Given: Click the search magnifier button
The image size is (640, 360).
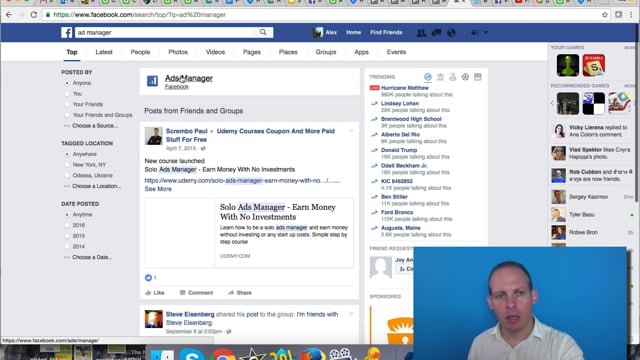Looking at the screenshot, I should point(263,32).
